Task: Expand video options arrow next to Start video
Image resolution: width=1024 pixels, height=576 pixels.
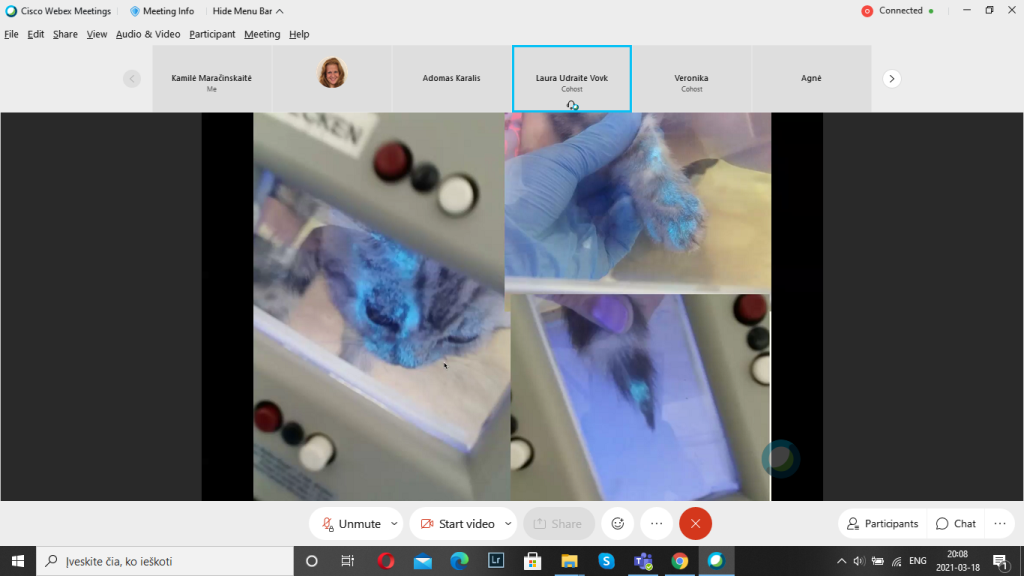Action: click(508, 524)
